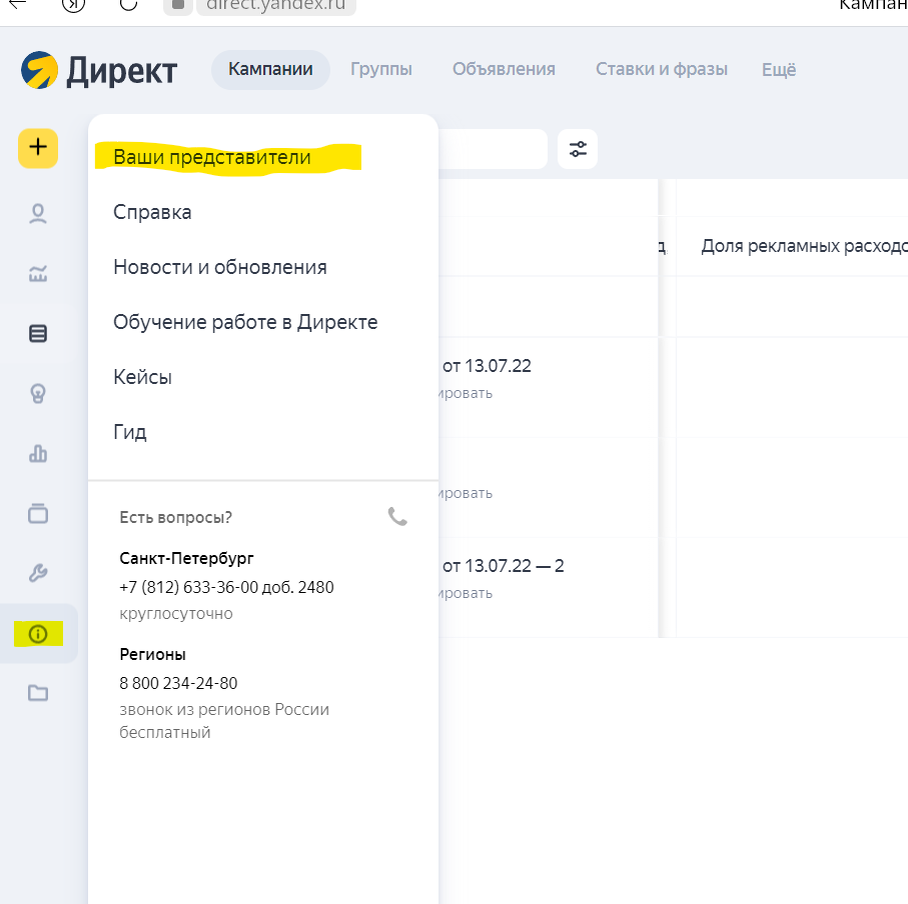Open the recommendations lightbulb icon
Viewport: 908px width, 904px height.
pyautogui.click(x=38, y=394)
